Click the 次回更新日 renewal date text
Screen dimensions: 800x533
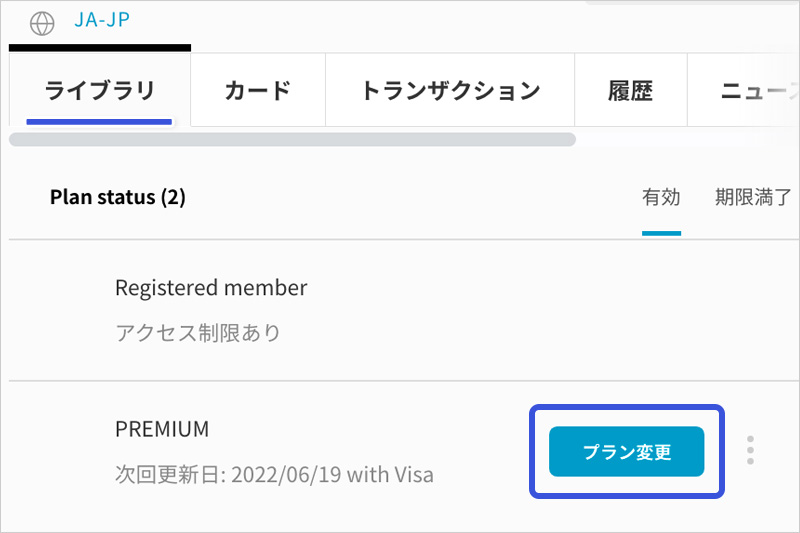274,474
